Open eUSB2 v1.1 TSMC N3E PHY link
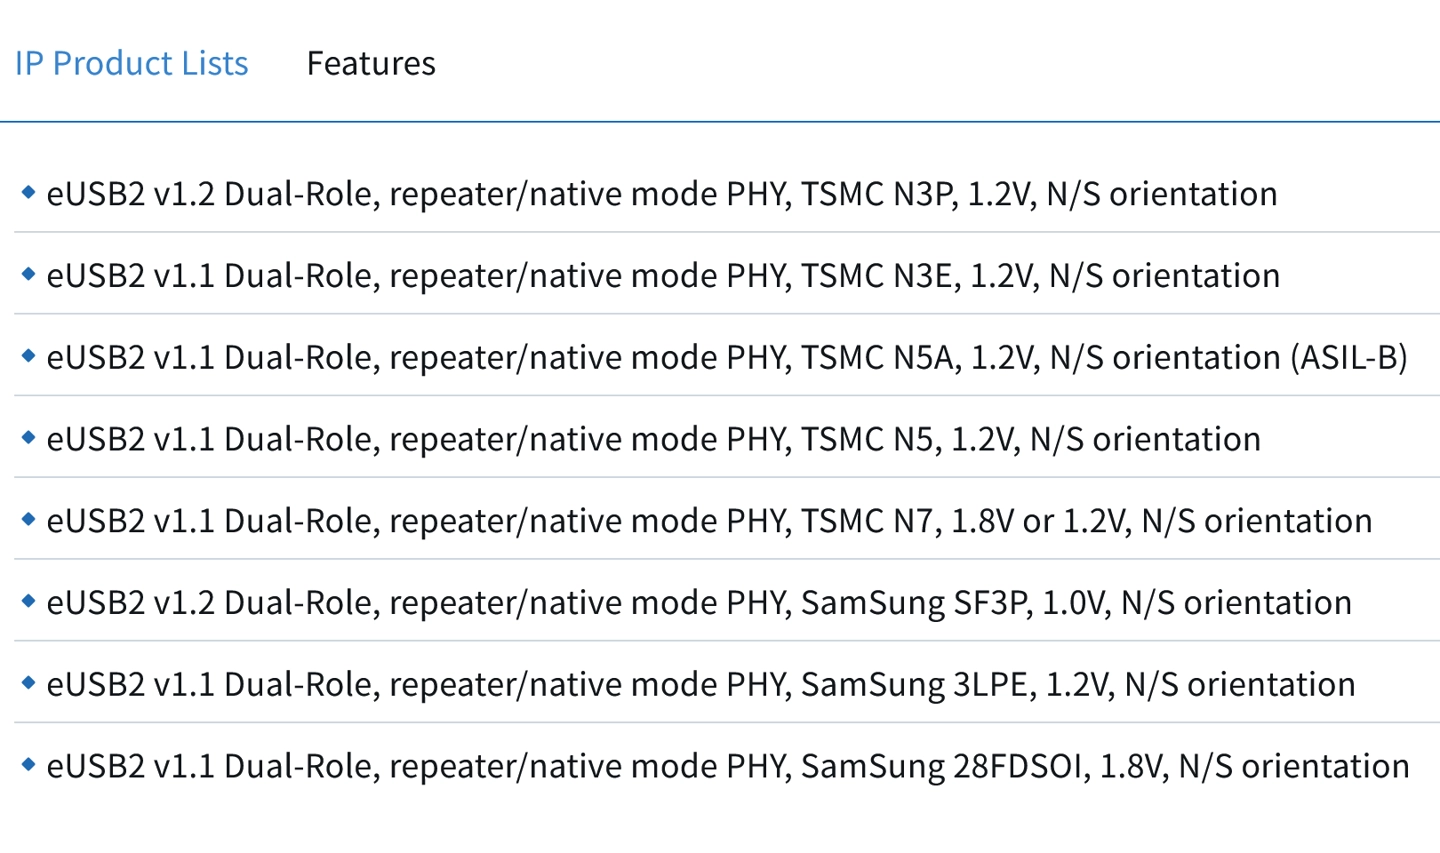 [x=662, y=275]
